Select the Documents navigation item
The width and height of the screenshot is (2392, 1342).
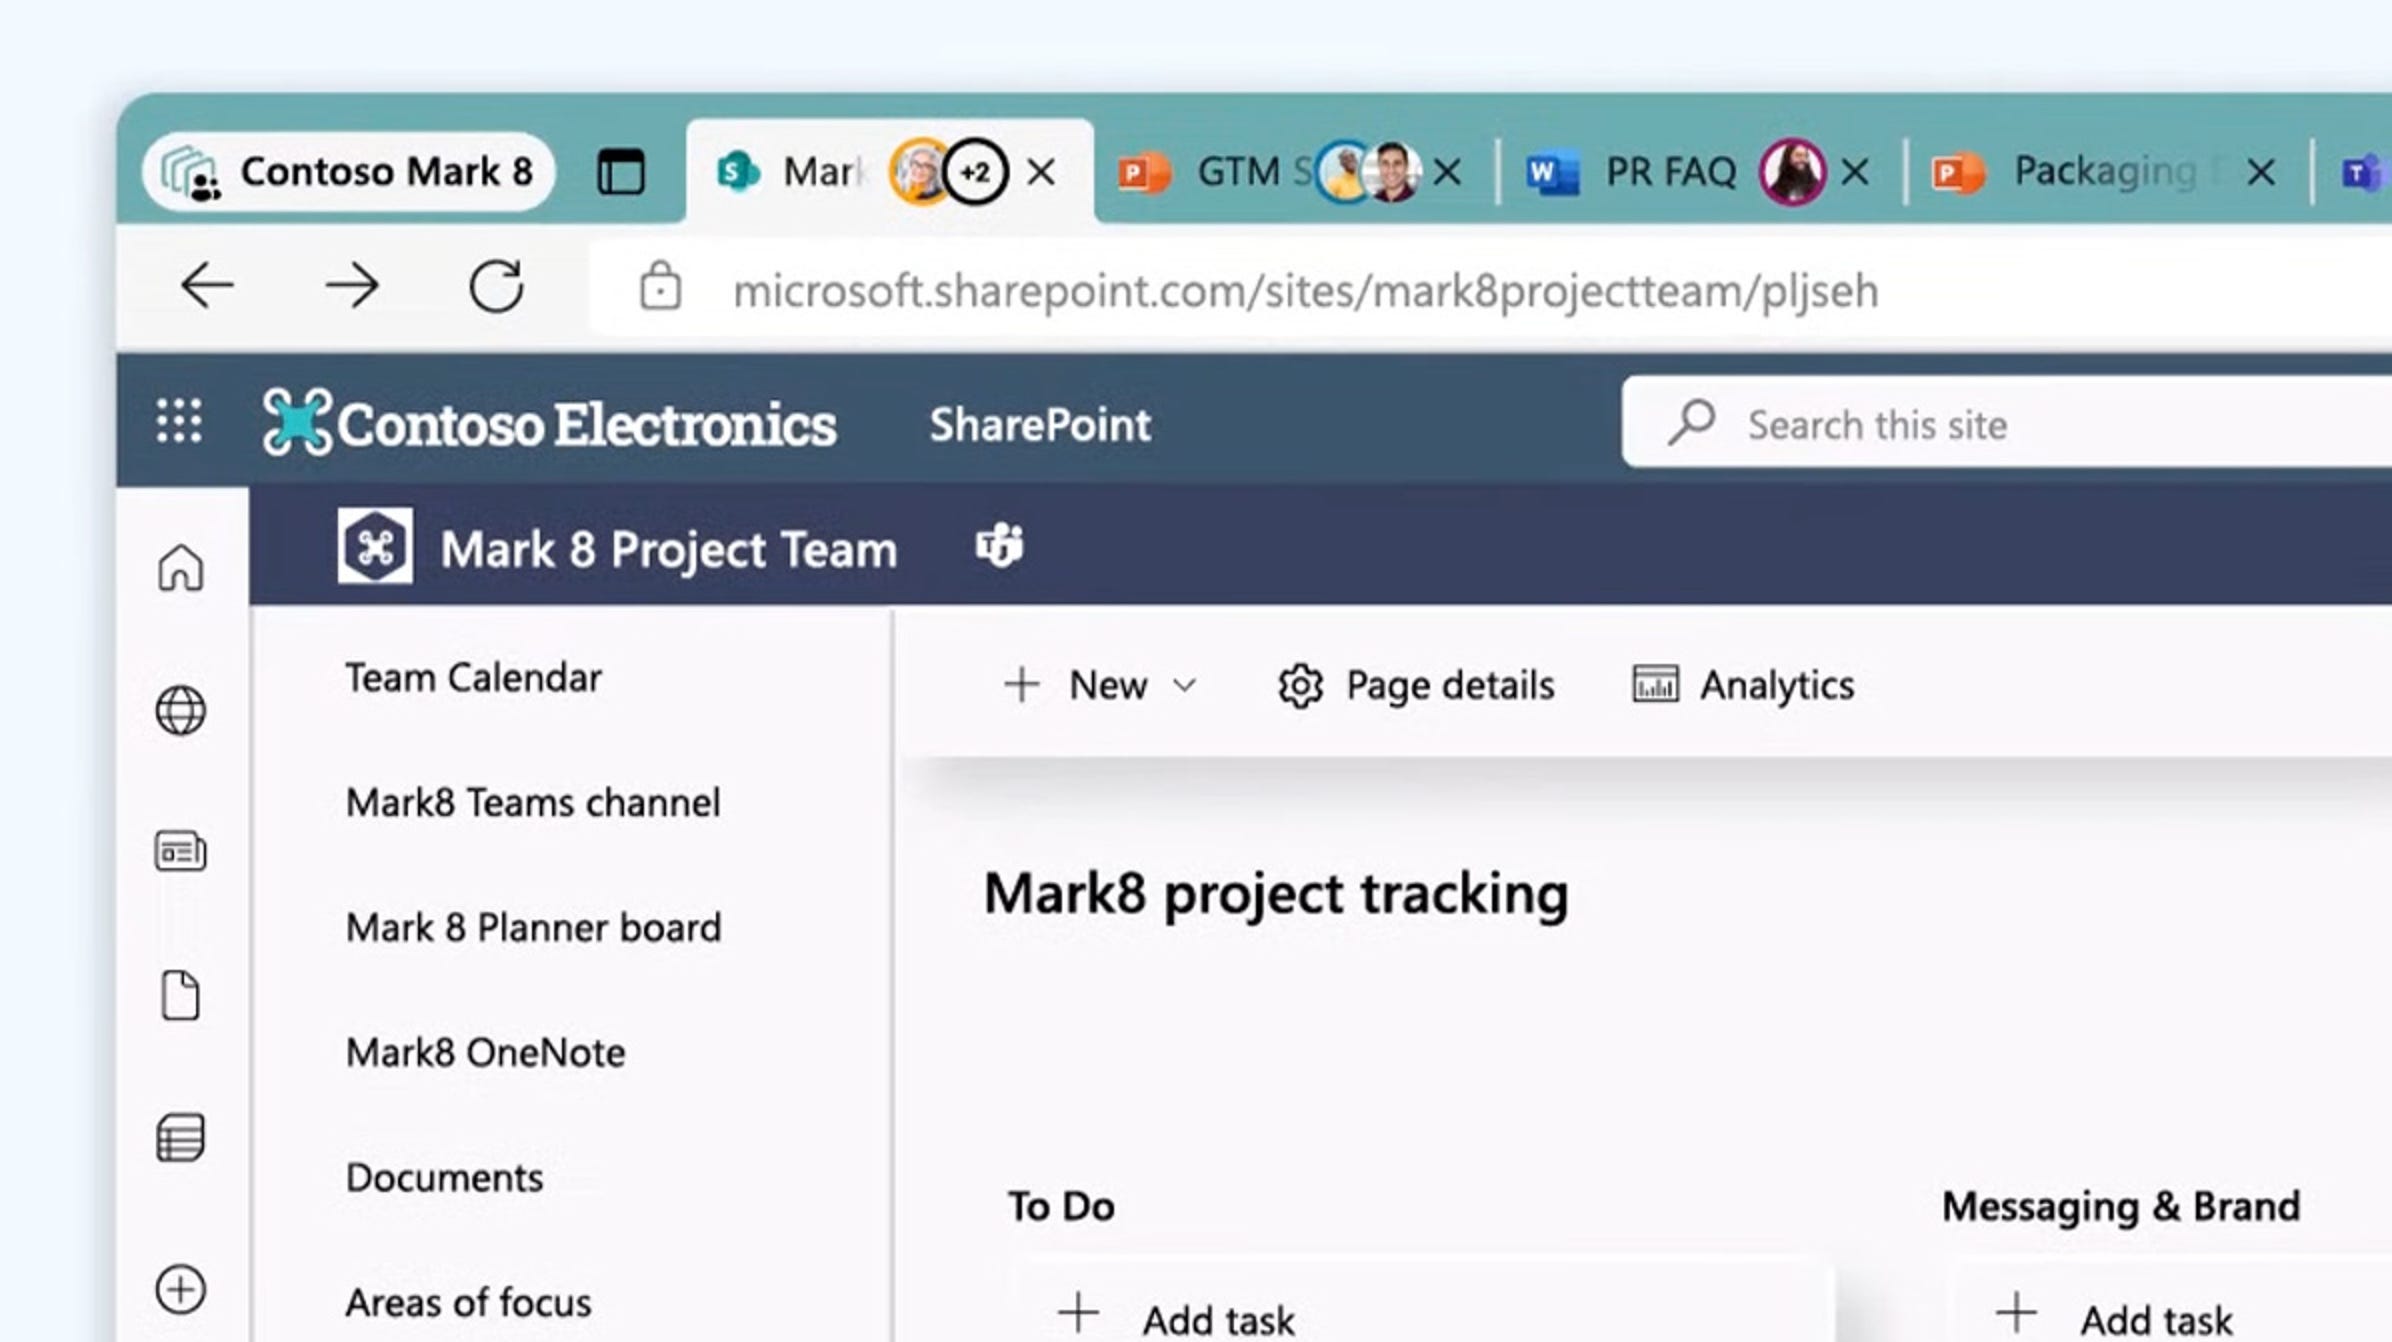[444, 1178]
